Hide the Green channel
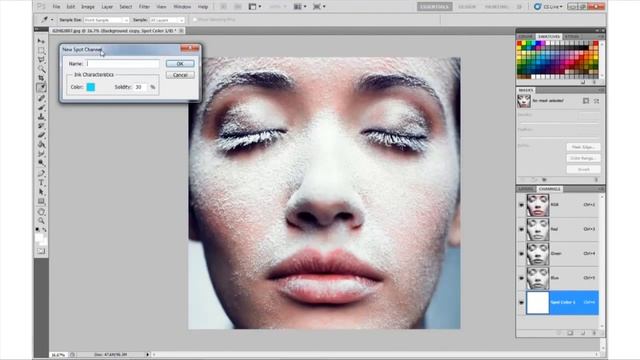640x360 pixels. [x=521, y=253]
